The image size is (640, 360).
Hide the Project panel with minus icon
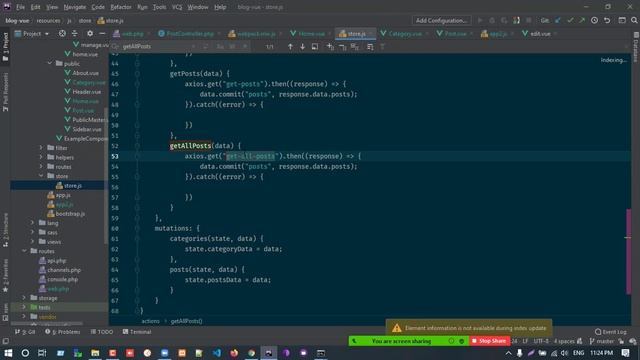coord(102,33)
